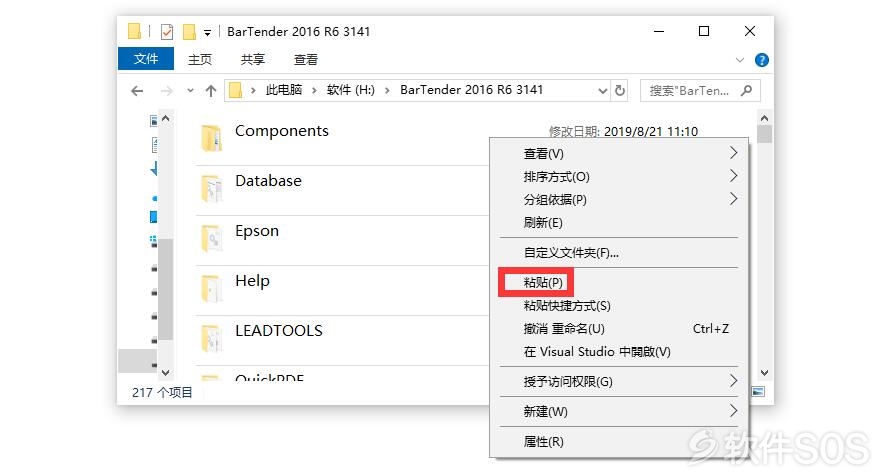The image size is (883, 475).
Task: Select 刷新(E) in context menu
Action: point(619,223)
